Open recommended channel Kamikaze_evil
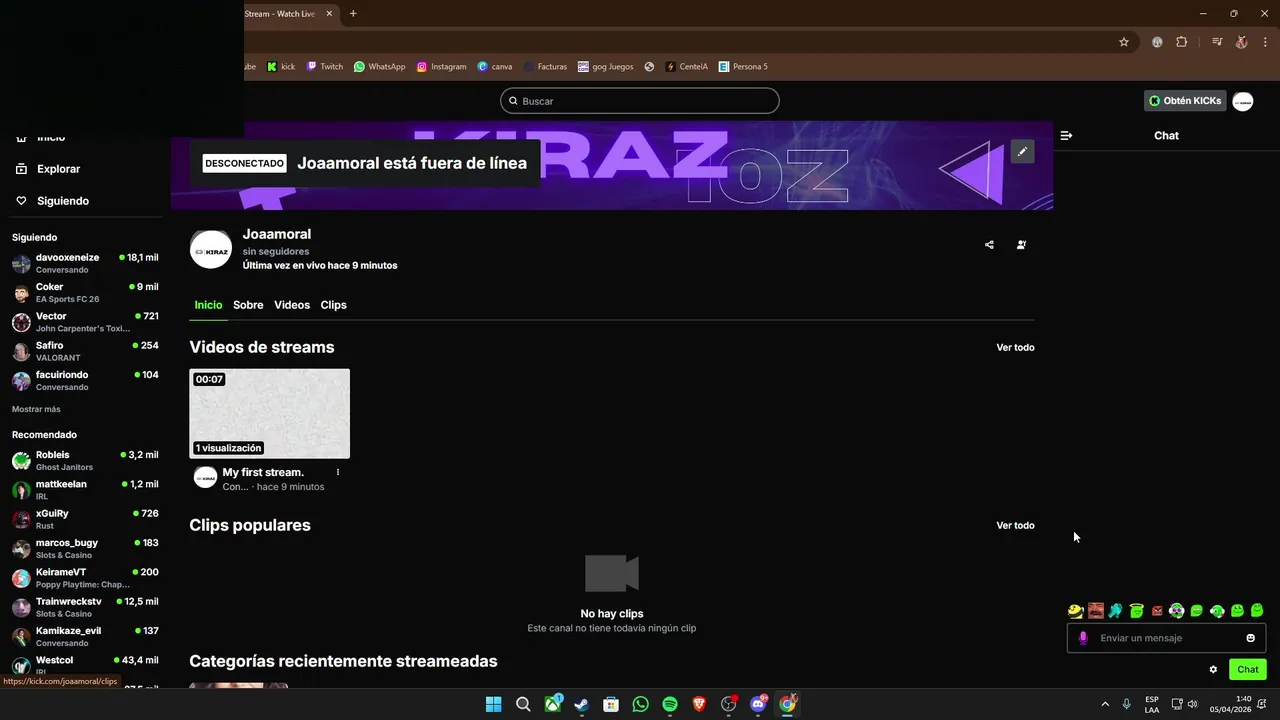This screenshot has height=720, width=1280. click(85, 637)
